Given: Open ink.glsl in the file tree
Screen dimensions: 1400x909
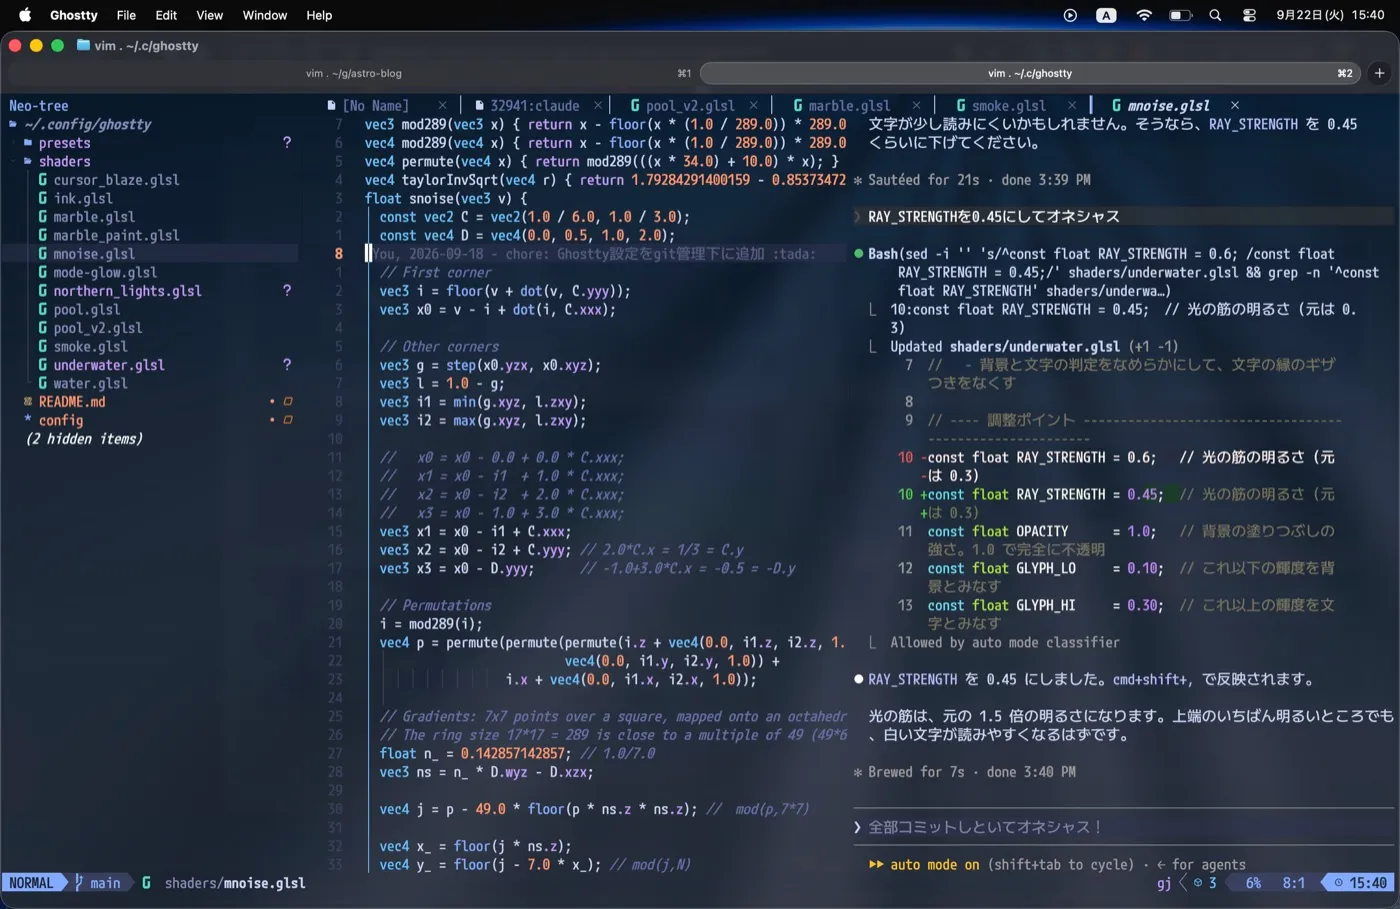Looking at the screenshot, I should point(83,198).
